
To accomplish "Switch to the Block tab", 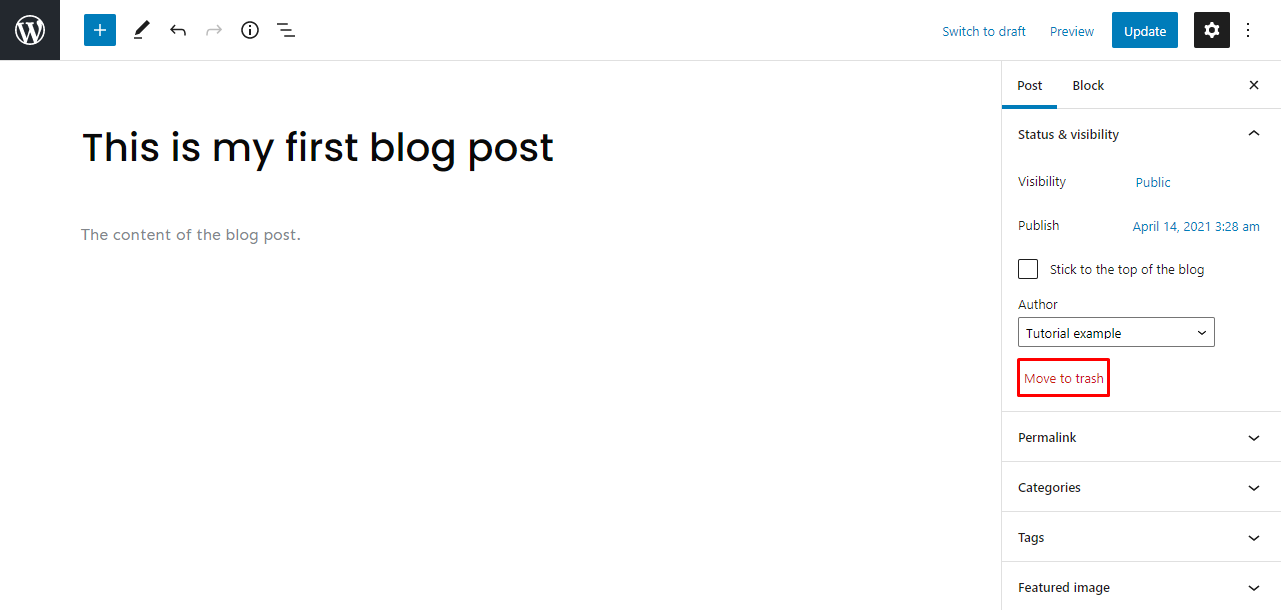I will pos(1087,85).
